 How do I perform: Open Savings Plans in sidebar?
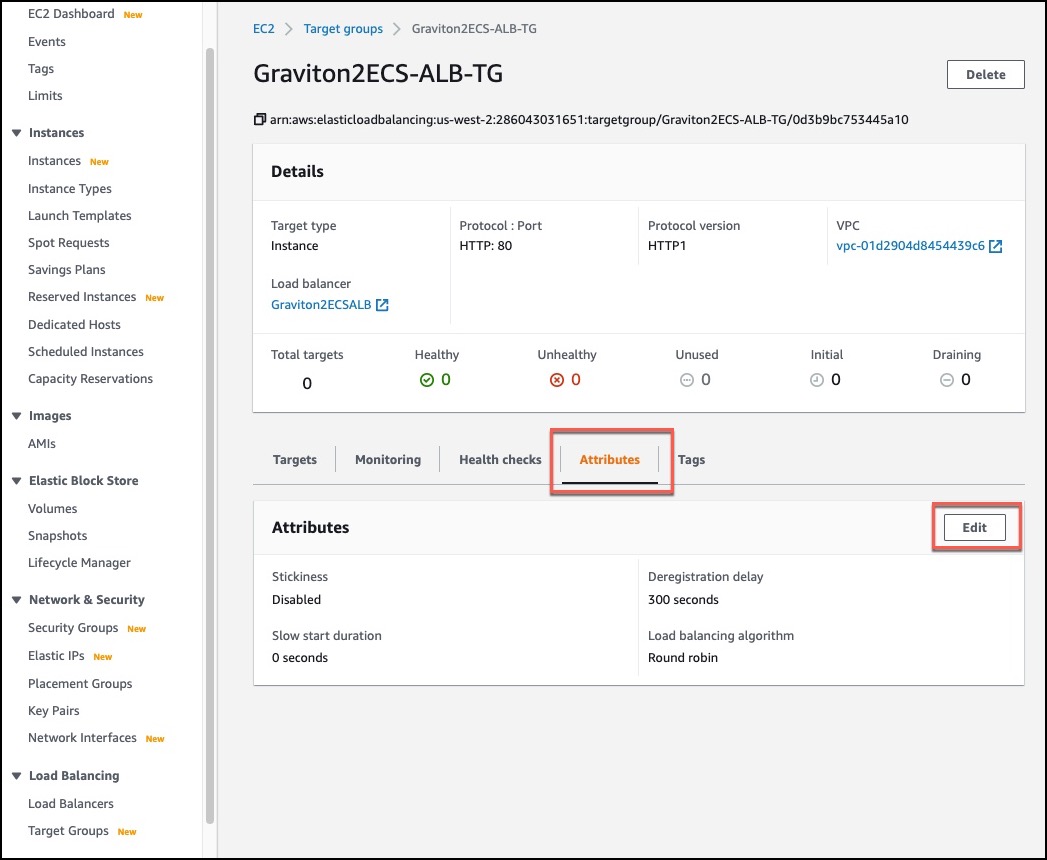66,270
